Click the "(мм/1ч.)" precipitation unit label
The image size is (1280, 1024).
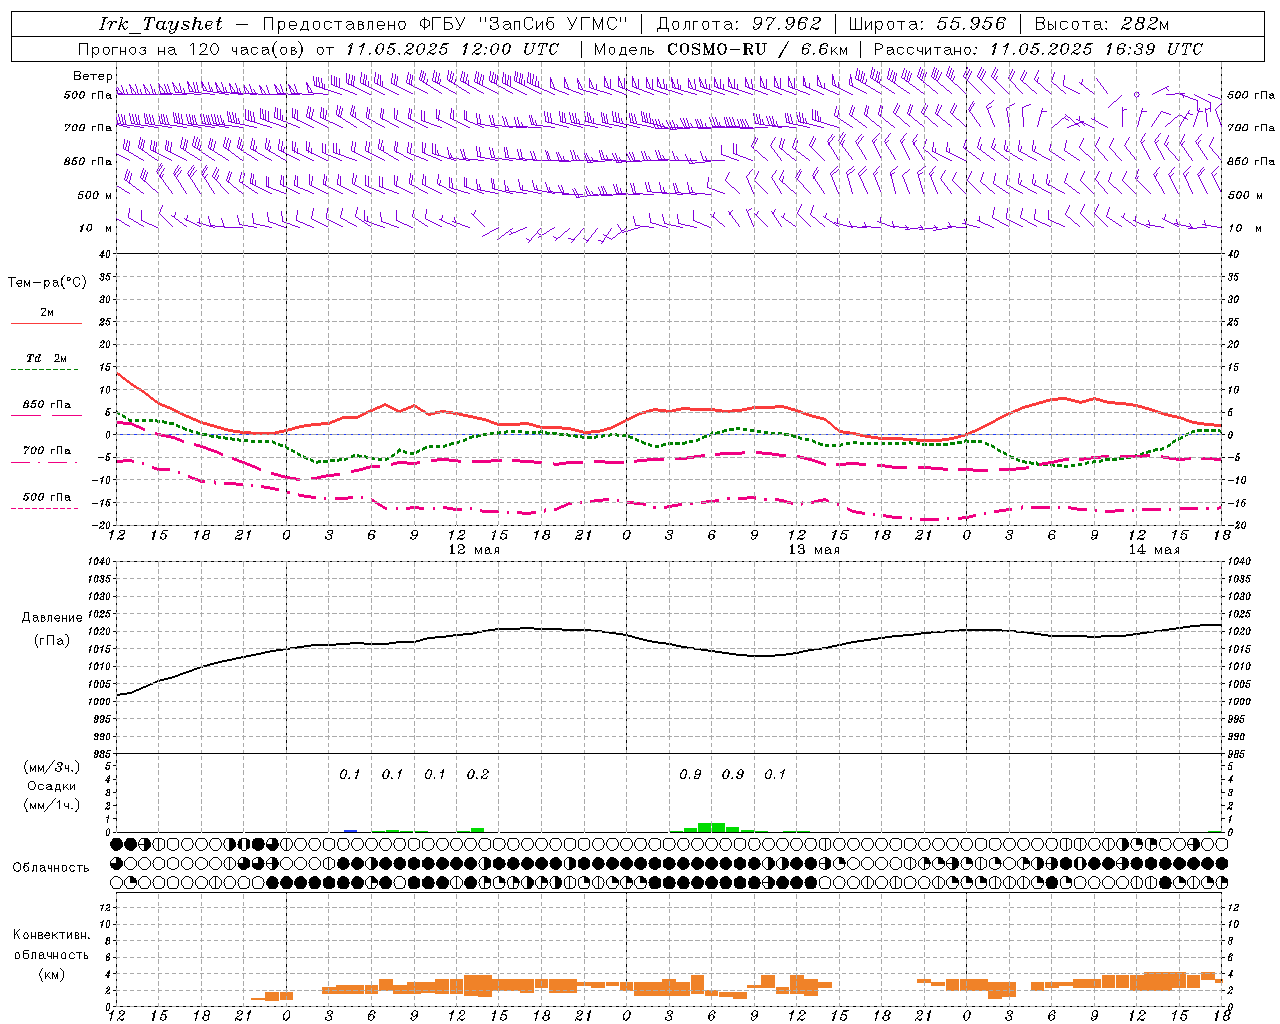(51, 805)
